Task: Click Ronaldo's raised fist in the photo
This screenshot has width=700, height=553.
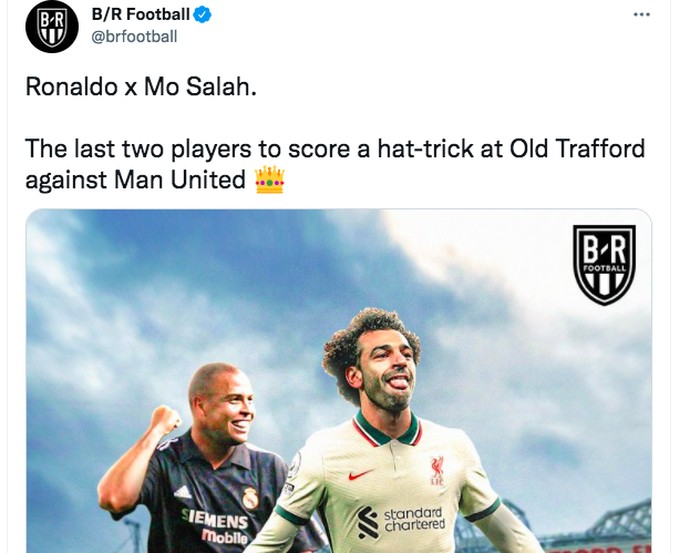Action: pos(165,420)
